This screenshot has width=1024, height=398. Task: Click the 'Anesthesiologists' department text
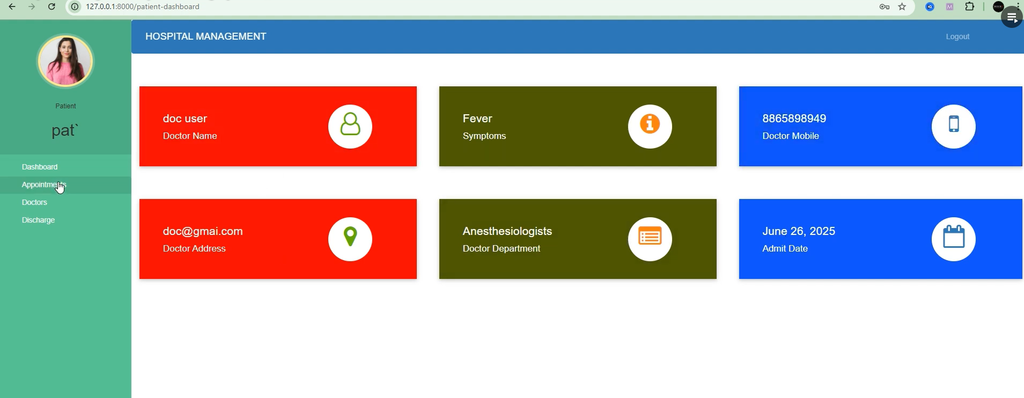(x=507, y=231)
